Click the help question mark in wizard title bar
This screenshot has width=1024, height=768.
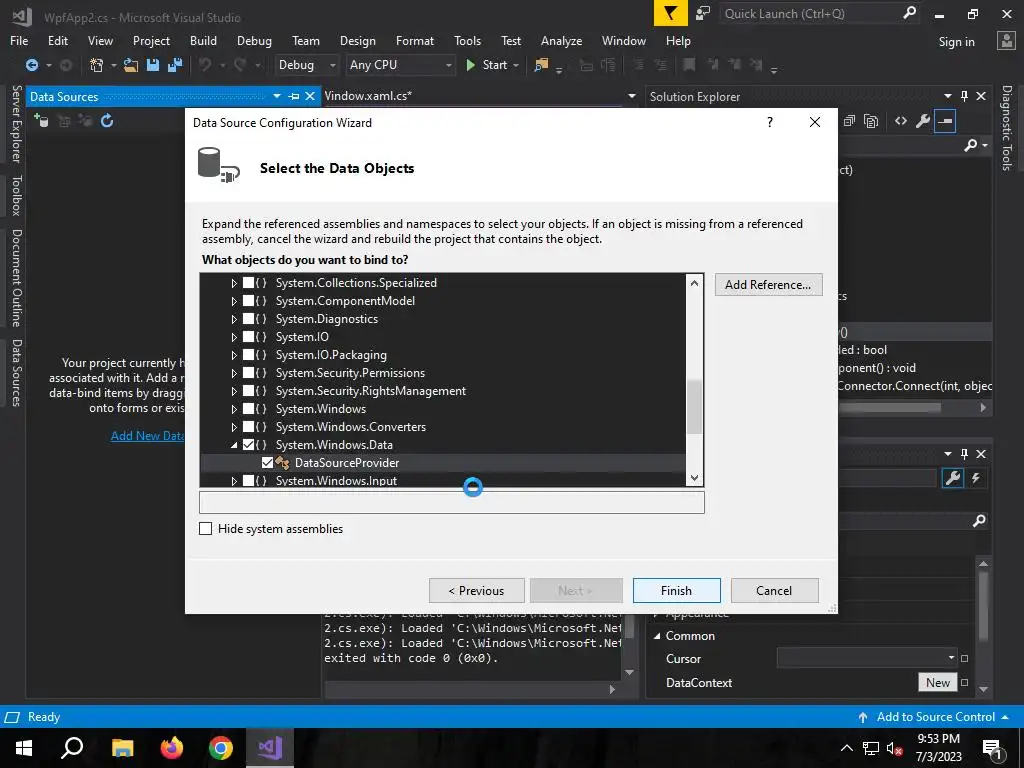click(770, 122)
